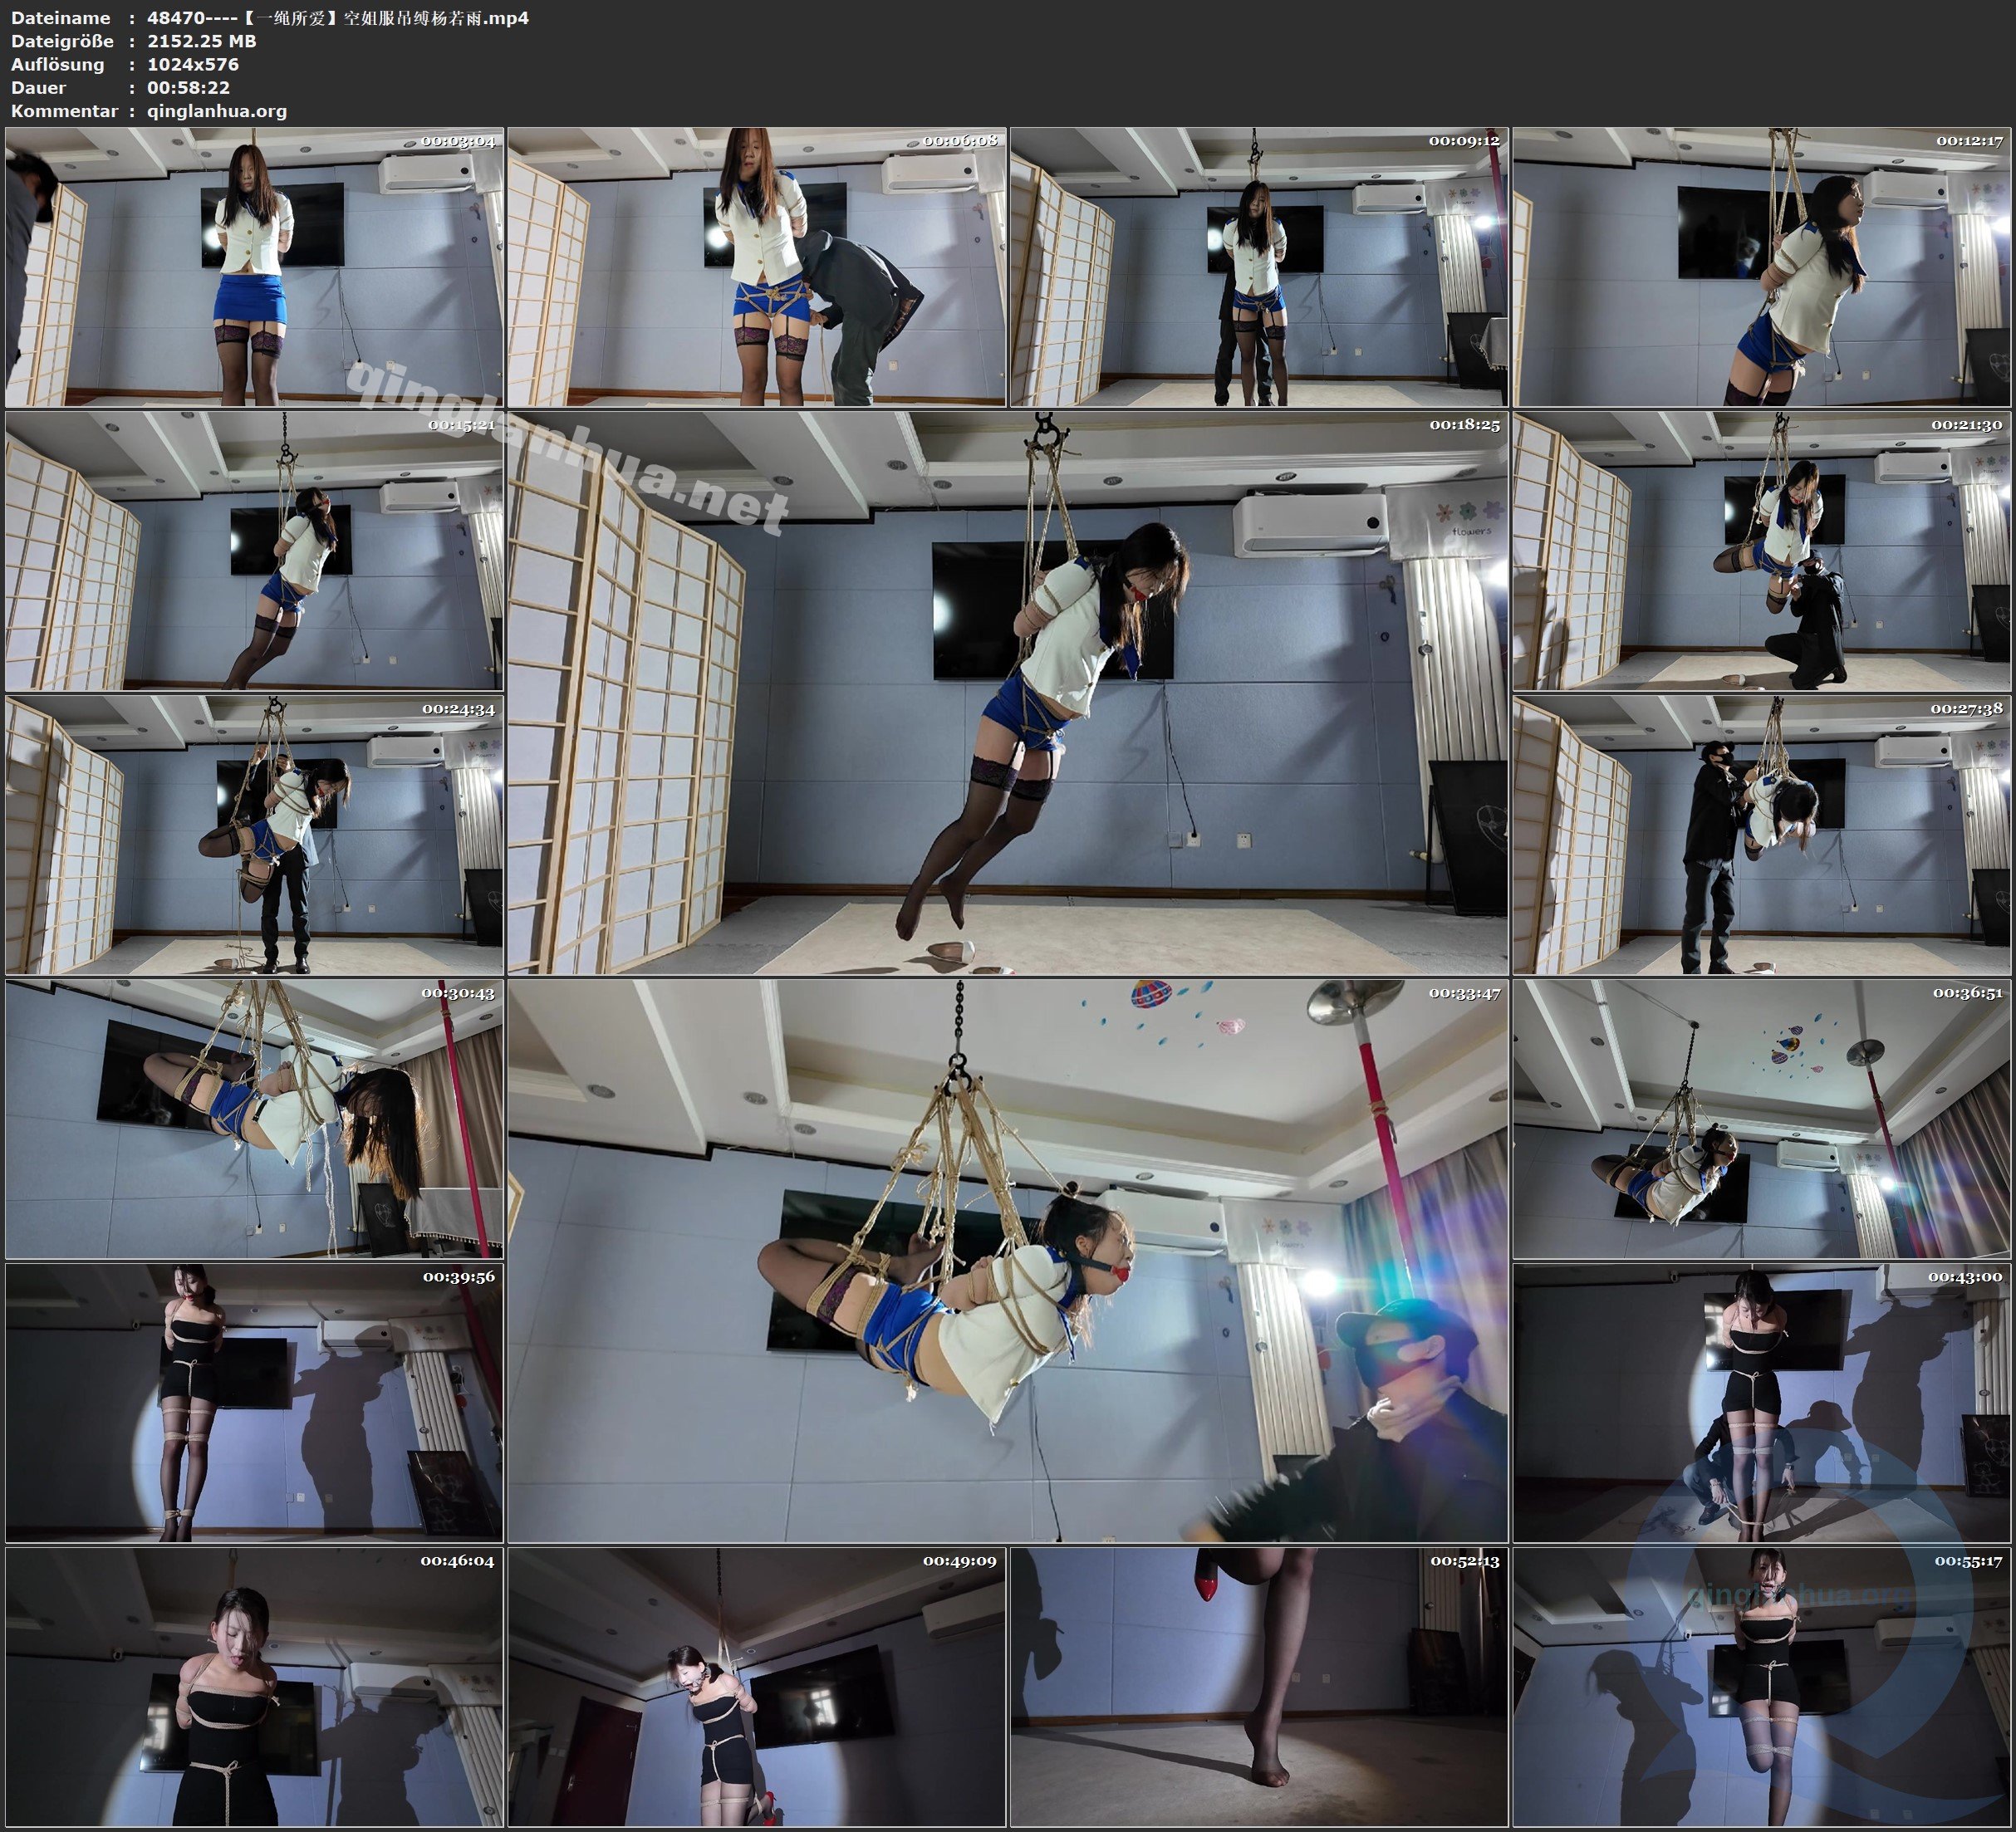Open the large thumbnail timestamped 00:18:25
The width and height of the screenshot is (2016, 1832).
coord(1007,692)
